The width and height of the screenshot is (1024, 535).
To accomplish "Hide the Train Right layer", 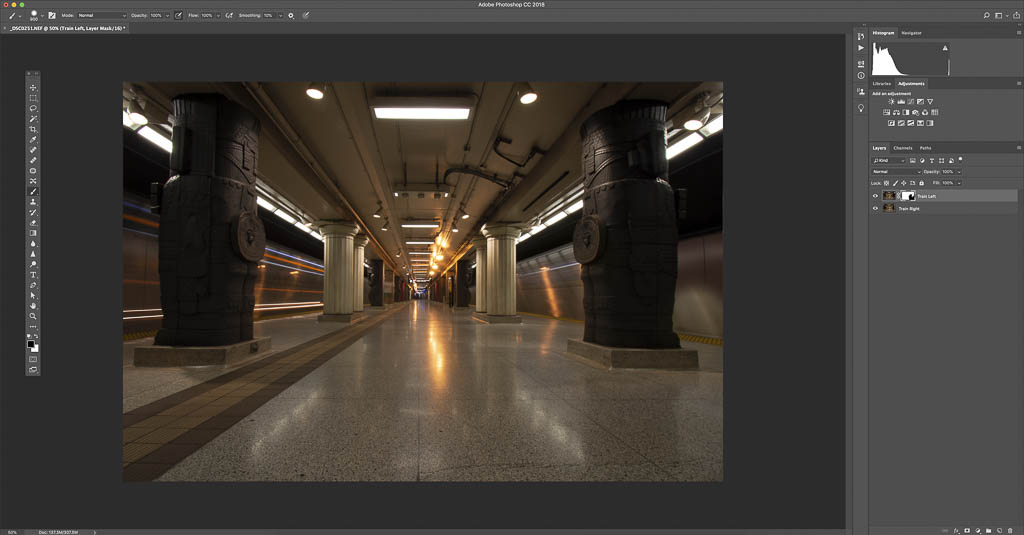I will (x=875, y=209).
